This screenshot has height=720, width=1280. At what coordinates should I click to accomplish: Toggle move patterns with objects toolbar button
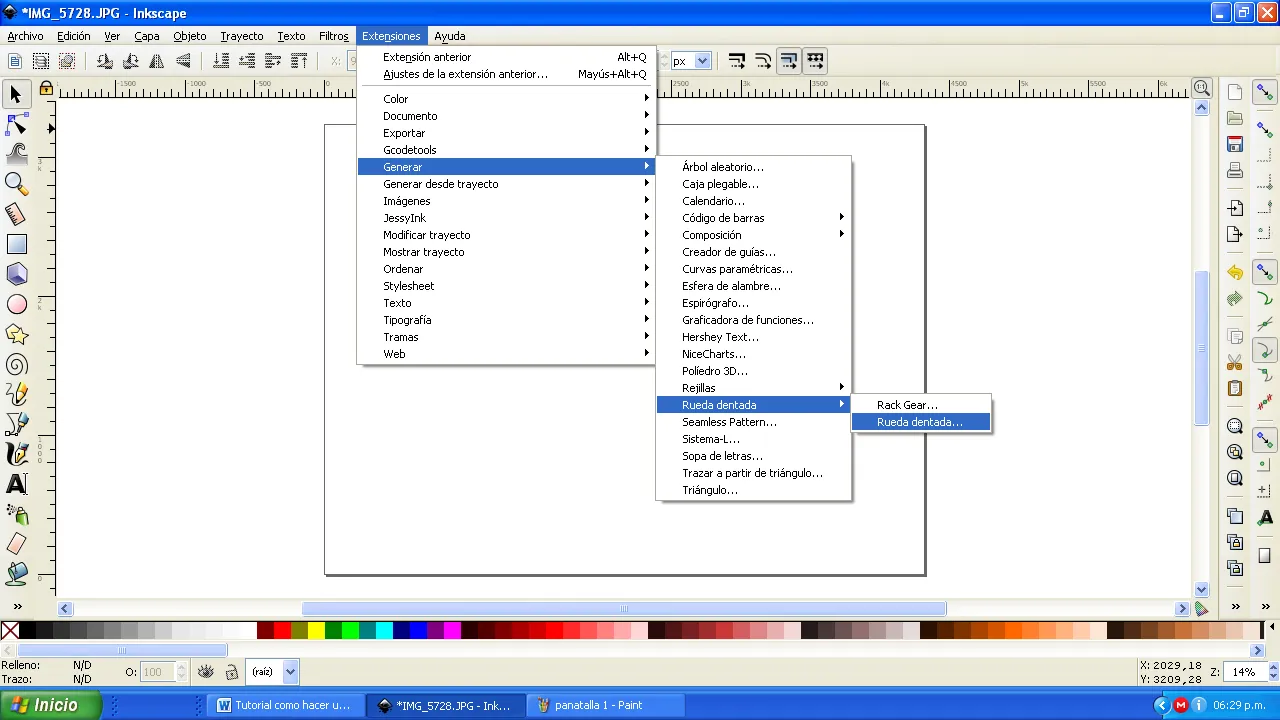[x=815, y=61]
